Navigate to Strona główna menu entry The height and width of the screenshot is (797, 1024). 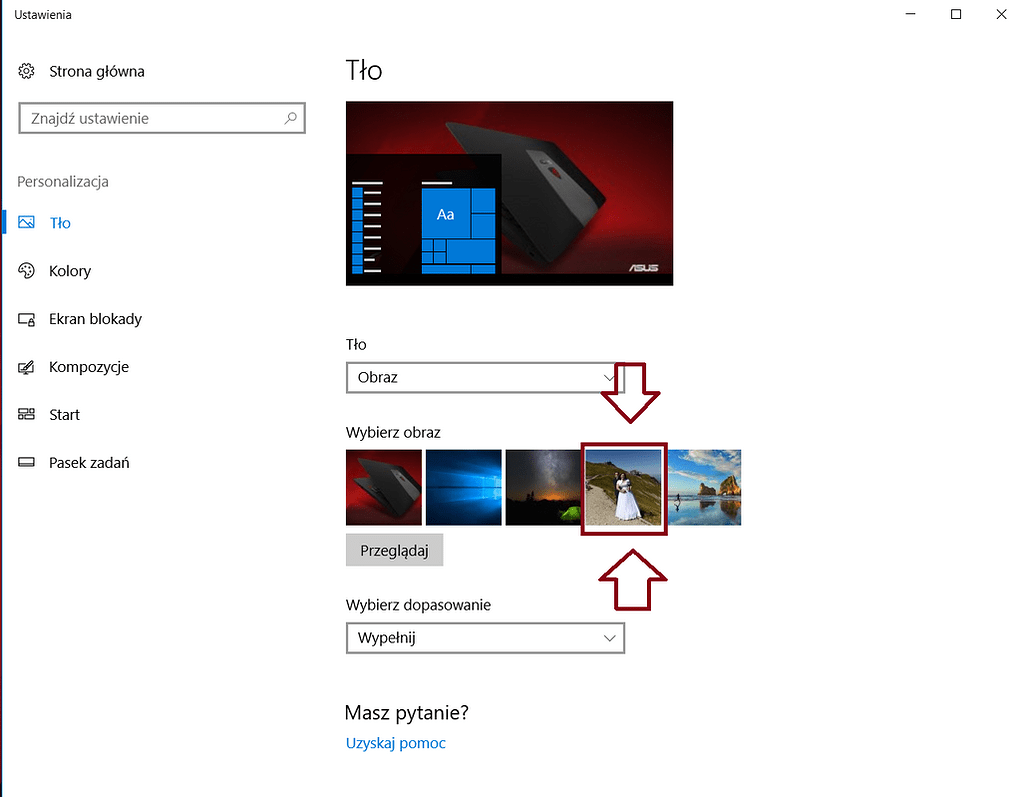[x=96, y=71]
